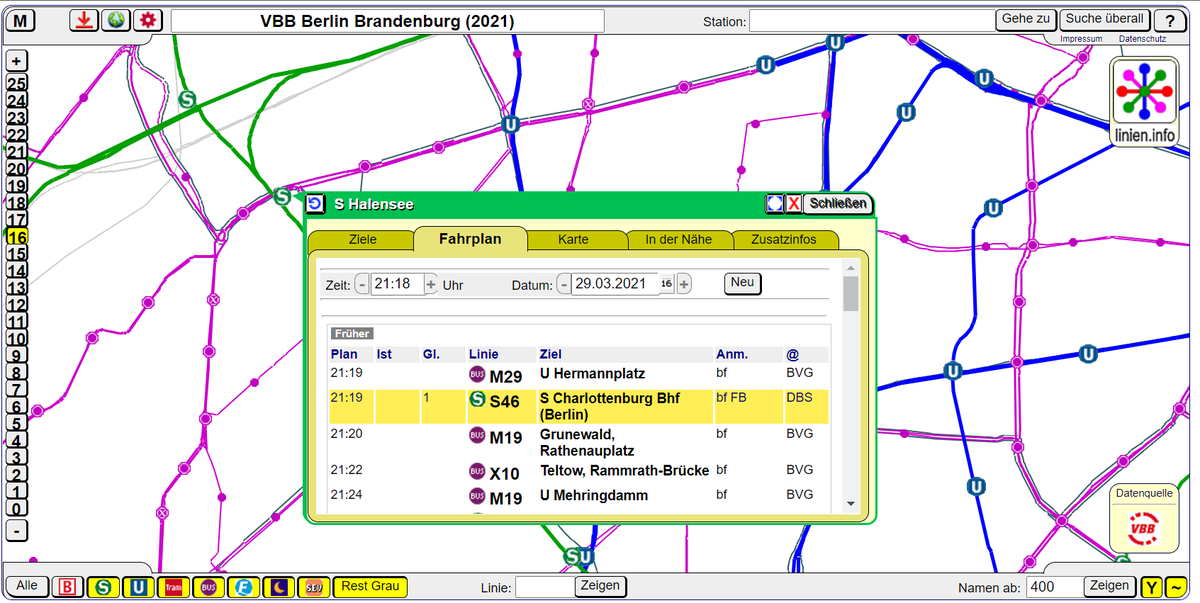
Task: Zoom in with plus button
Action: (17, 60)
